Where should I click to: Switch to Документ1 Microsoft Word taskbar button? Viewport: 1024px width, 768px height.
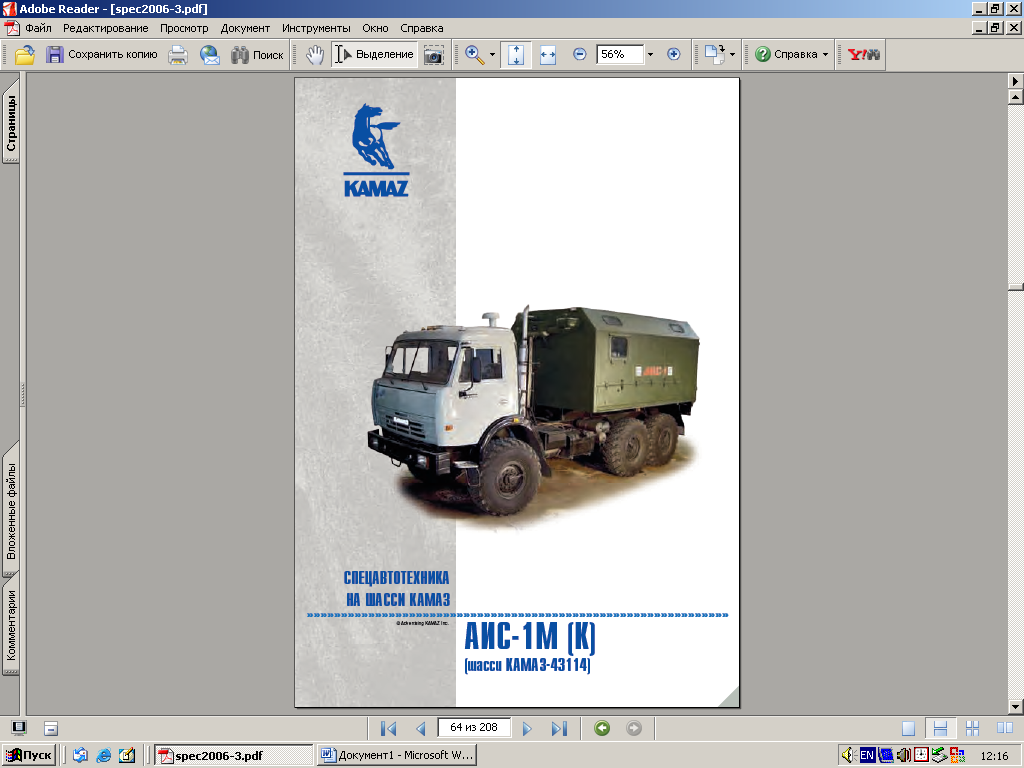(396, 756)
